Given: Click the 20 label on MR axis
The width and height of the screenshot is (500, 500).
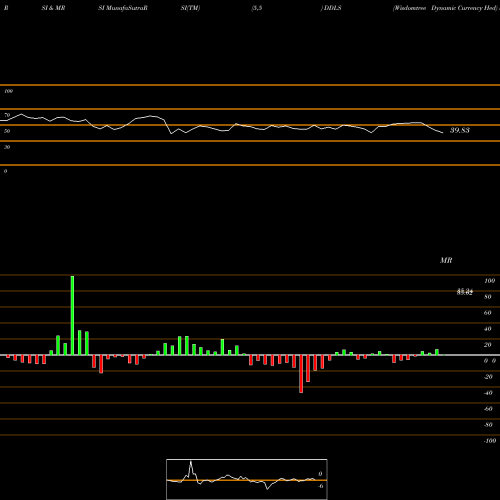Looking at the screenshot, I should click(x=488, y=345).
